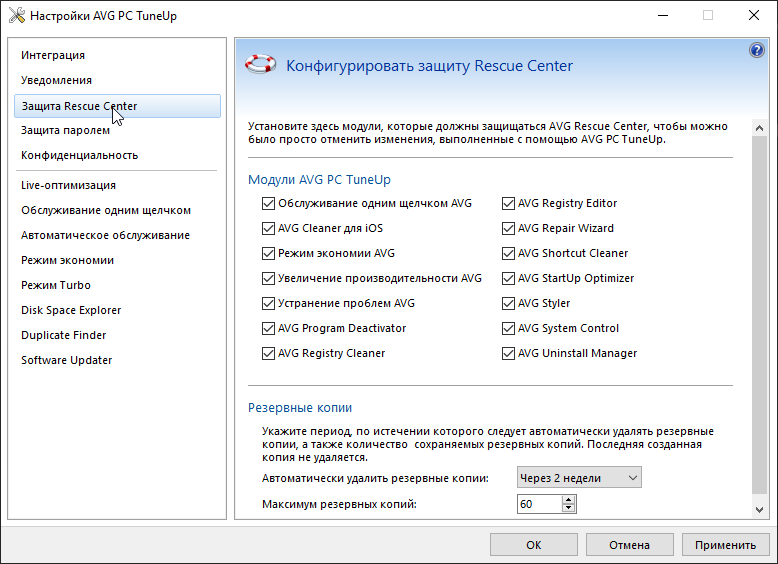The image size is (778, 564).
Task: Click the Применить button
Action: pos(726,545)
